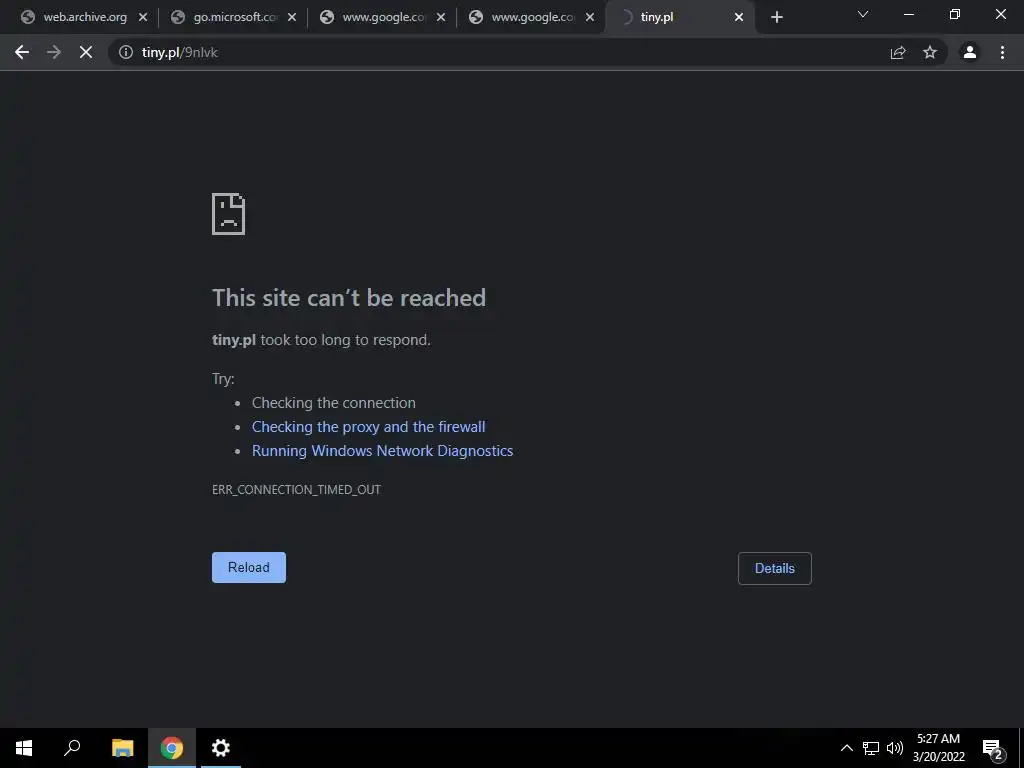The image size is (1024, 768).
Task: Close the tiny.pl tab
Action: (739, 18)
